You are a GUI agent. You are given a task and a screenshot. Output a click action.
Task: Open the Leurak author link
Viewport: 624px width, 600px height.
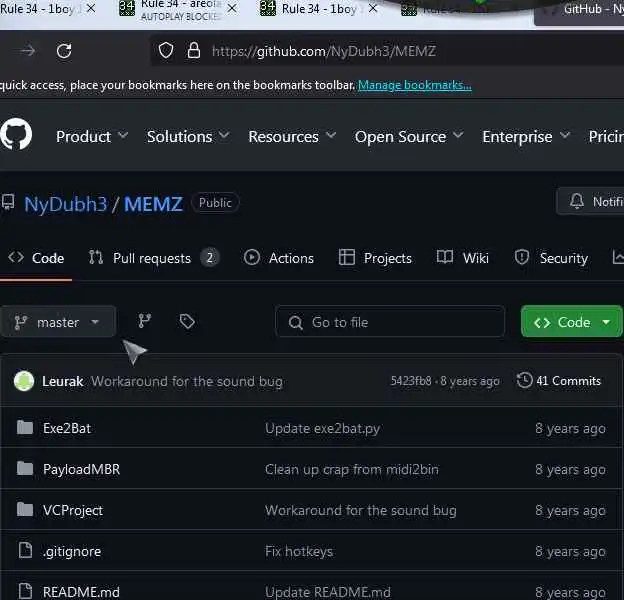point(62,381)
